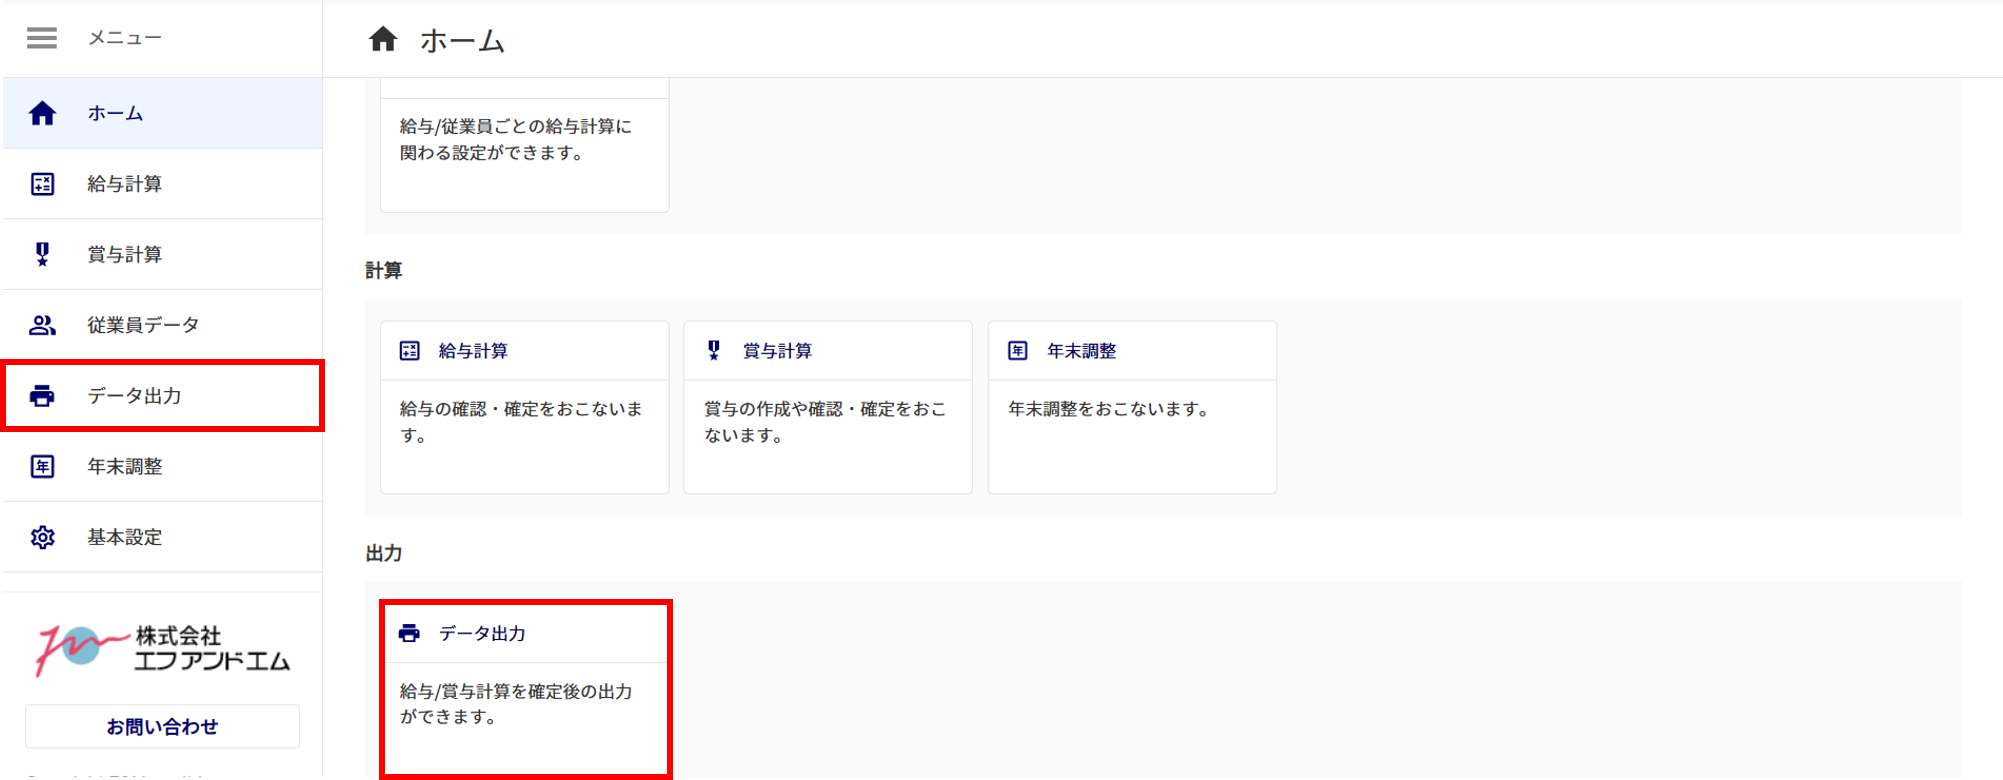Open 給与計算 from the sidebar
Screen dimensions: 2003x780
(x=163, y=184)
